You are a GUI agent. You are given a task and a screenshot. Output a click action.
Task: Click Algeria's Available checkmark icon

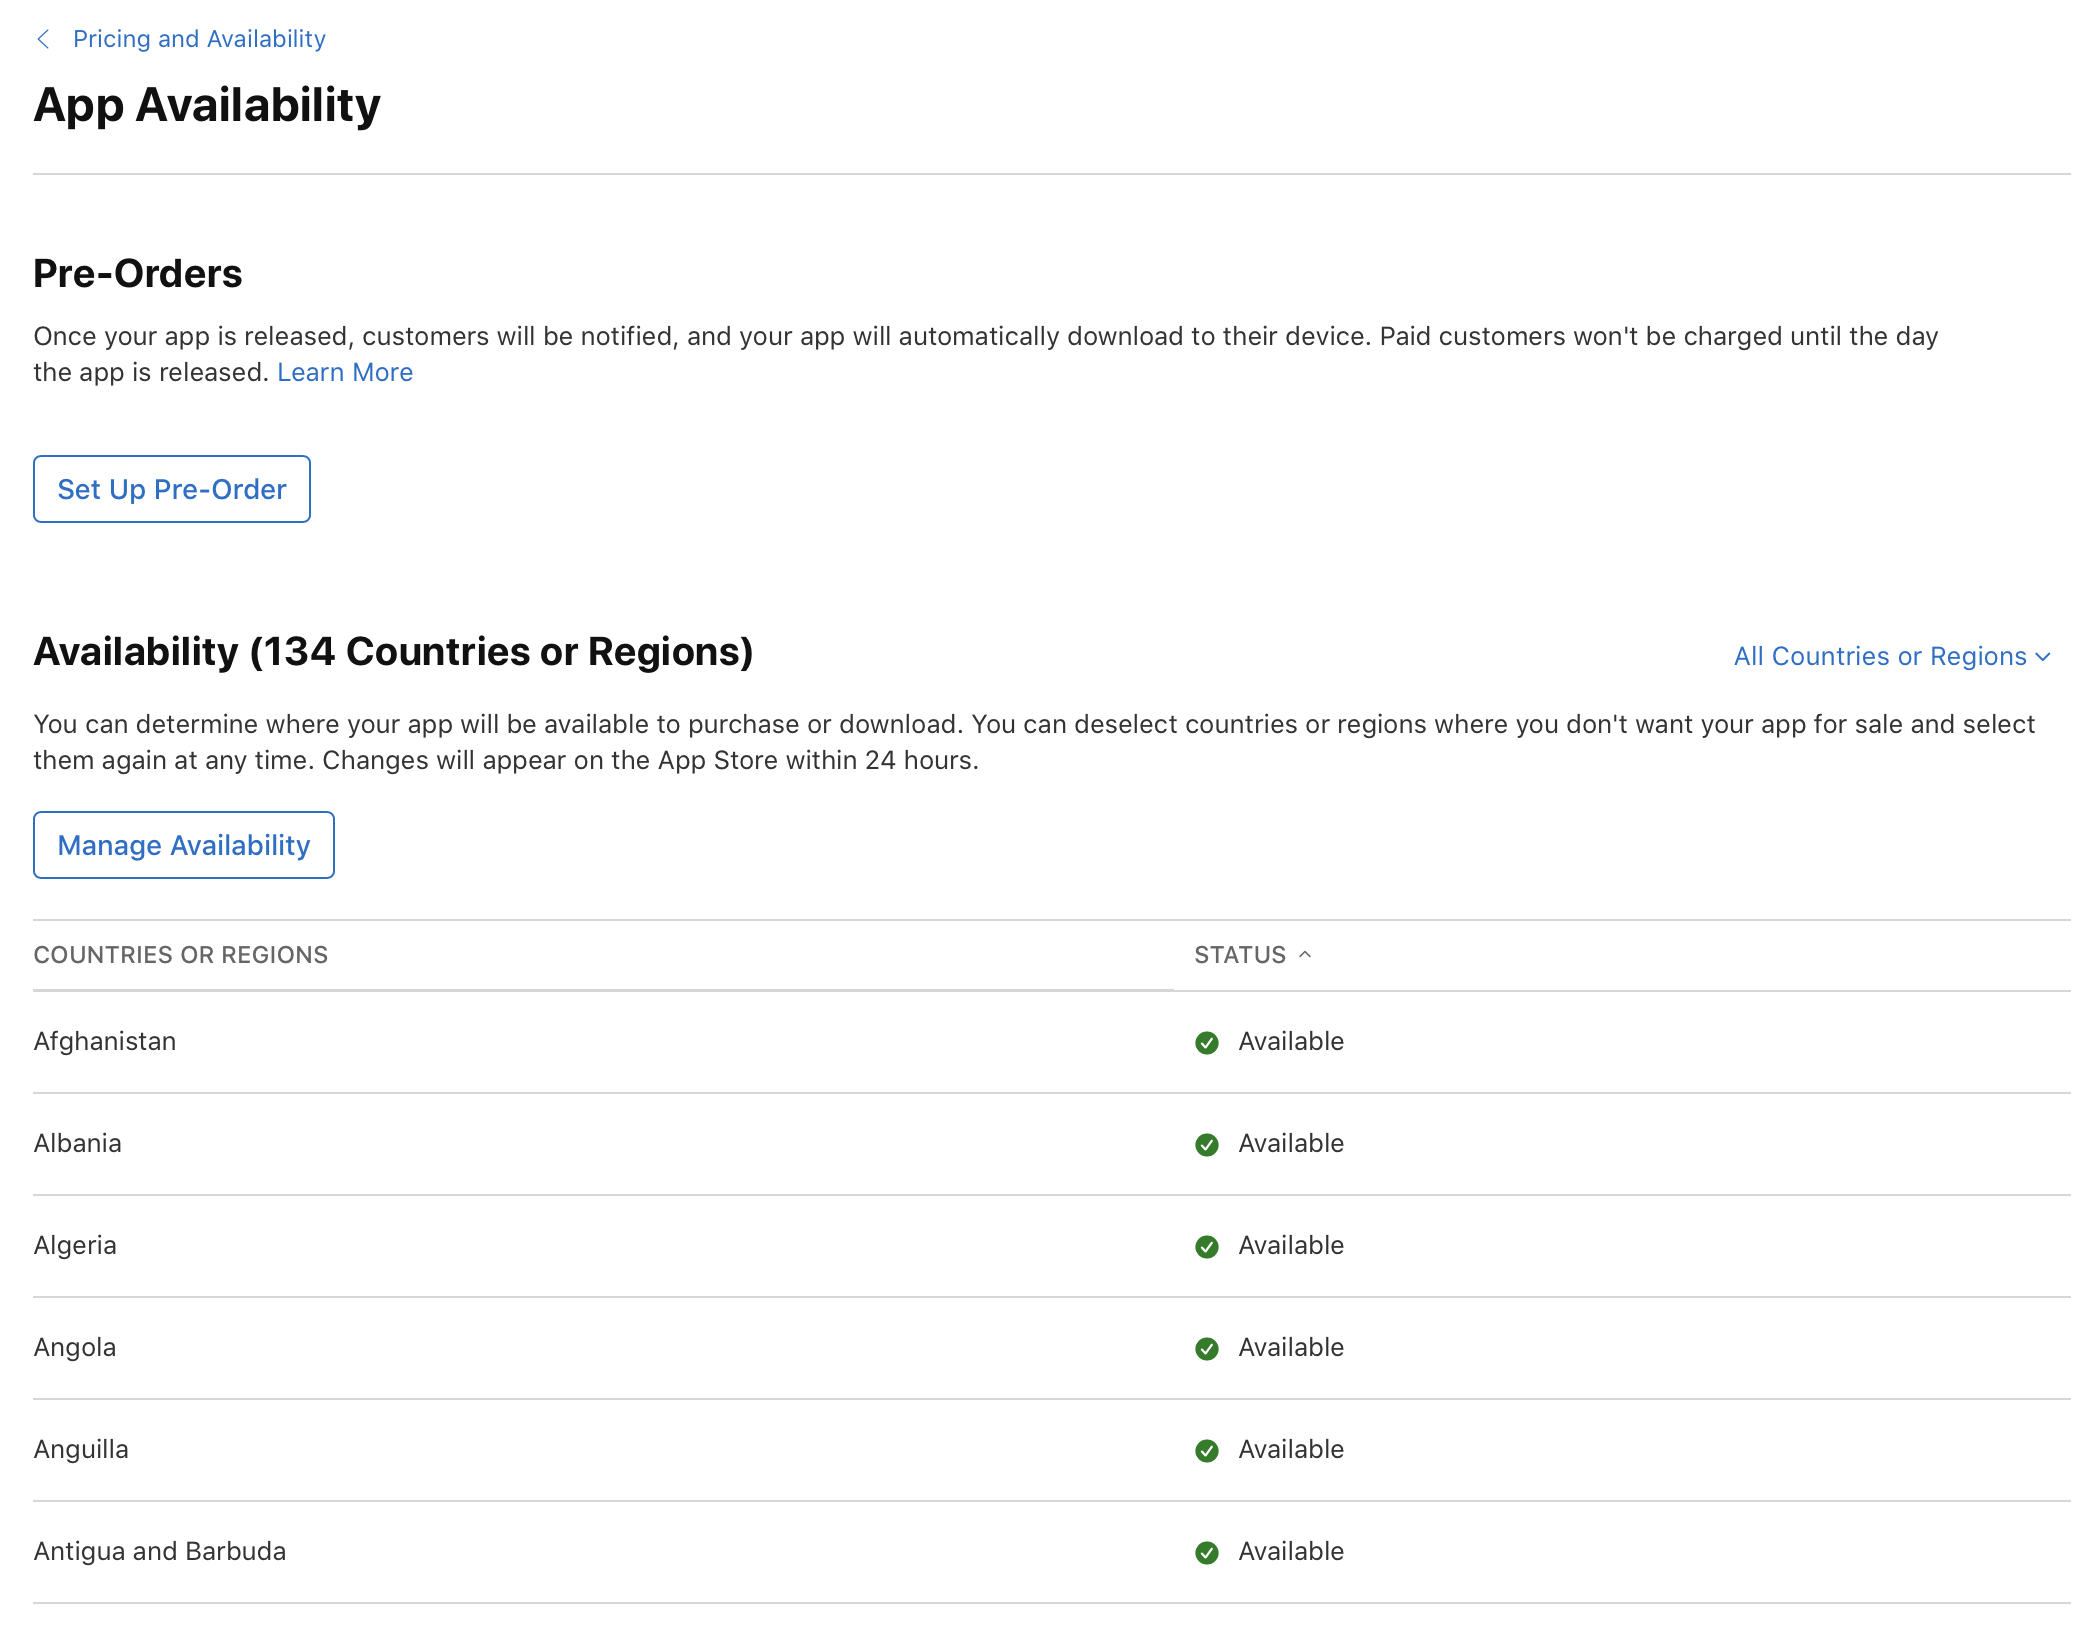pos(1208,1247)
